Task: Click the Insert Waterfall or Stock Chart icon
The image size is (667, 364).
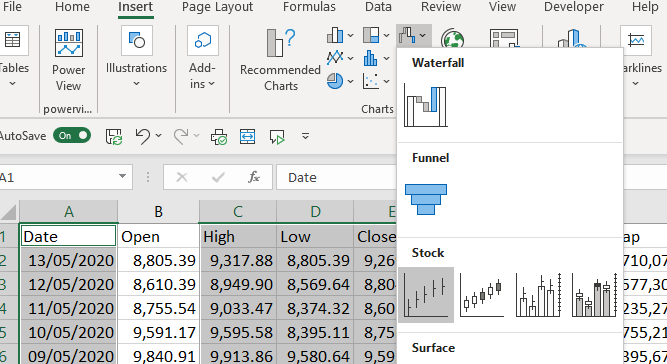Action: point(407,35)
